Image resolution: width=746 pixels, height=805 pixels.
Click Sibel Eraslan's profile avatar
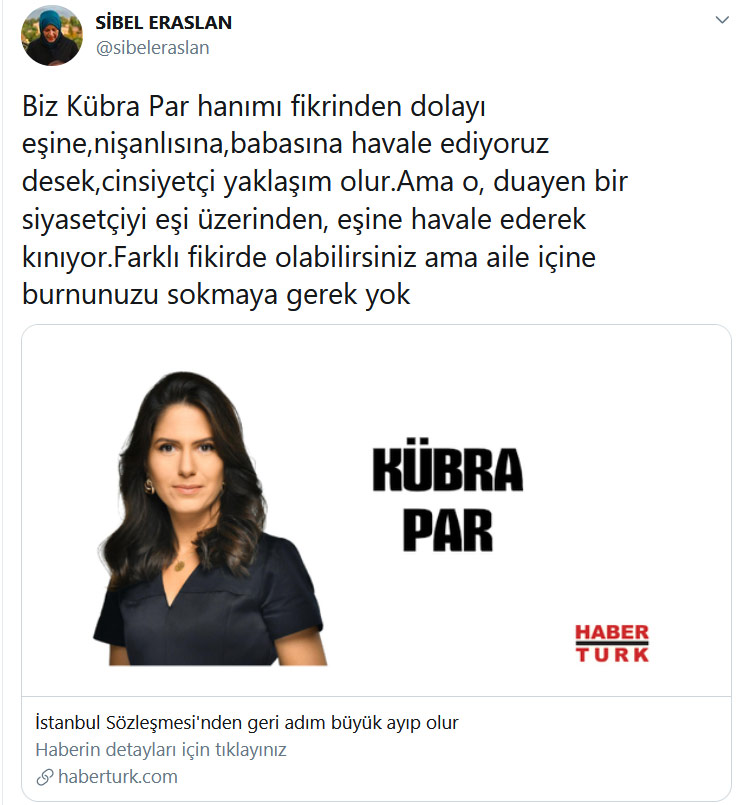pos(51,35)
